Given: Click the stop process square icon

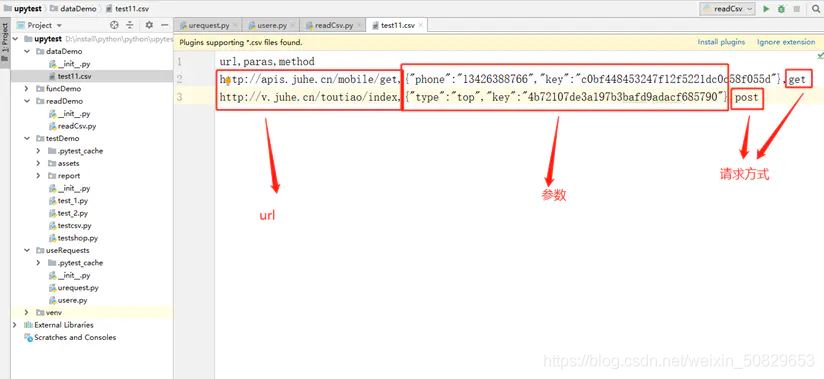Looking at the screenshot, I should [797, 9].
